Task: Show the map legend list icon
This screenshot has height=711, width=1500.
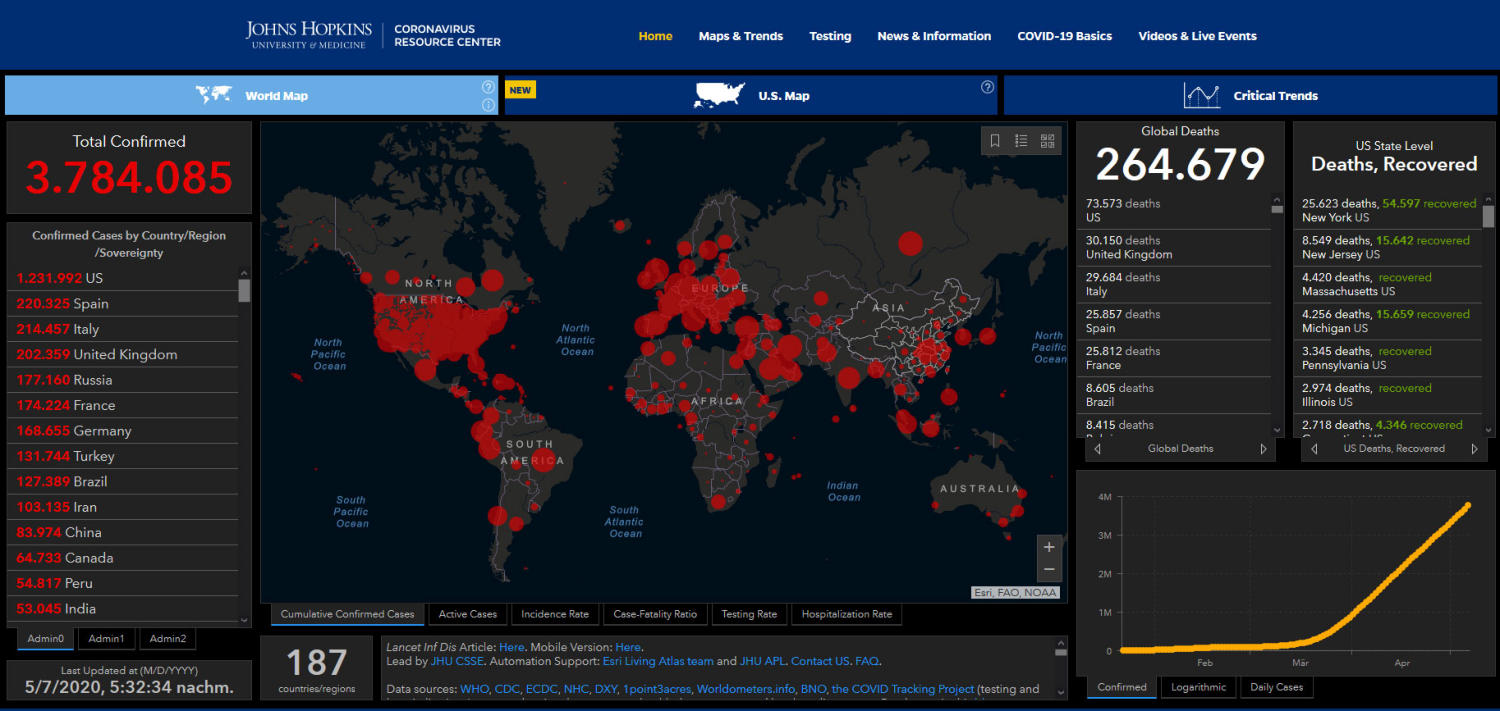Action: click(1021, 141)
